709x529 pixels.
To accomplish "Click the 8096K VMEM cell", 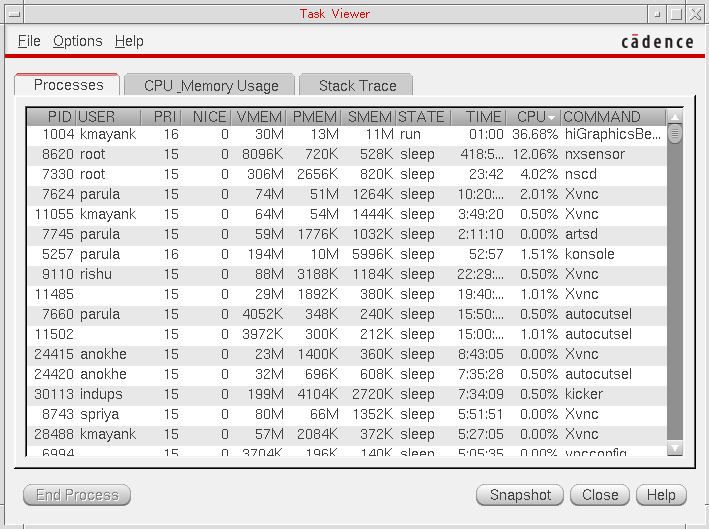I will (262, 154).
